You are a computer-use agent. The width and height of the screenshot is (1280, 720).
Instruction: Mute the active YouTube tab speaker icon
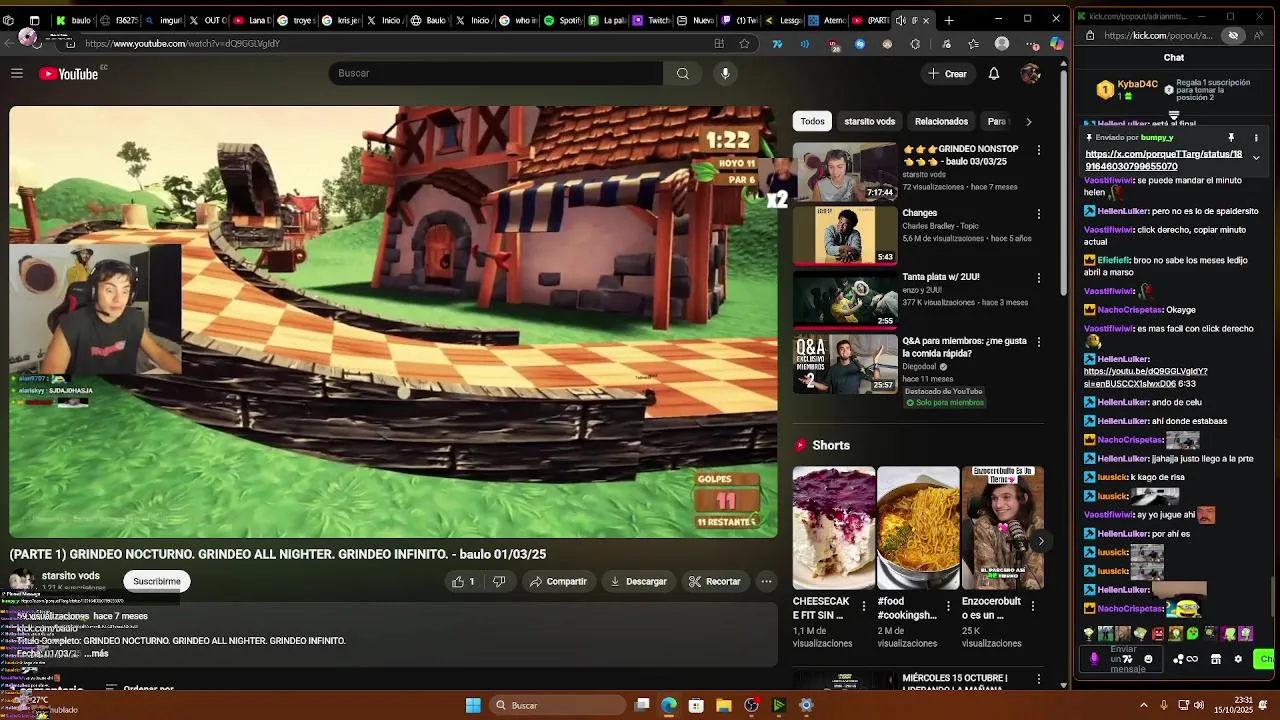(900, 20)
